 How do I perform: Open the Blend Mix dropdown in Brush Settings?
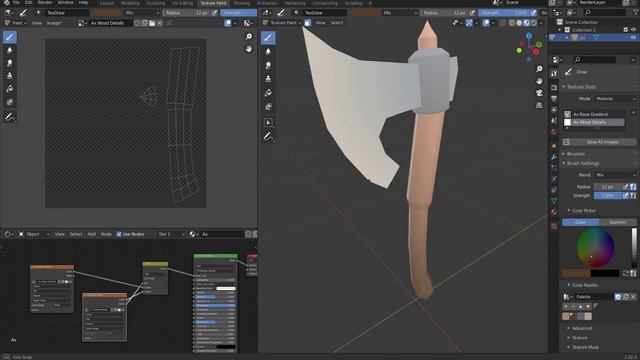click(616, 175)
